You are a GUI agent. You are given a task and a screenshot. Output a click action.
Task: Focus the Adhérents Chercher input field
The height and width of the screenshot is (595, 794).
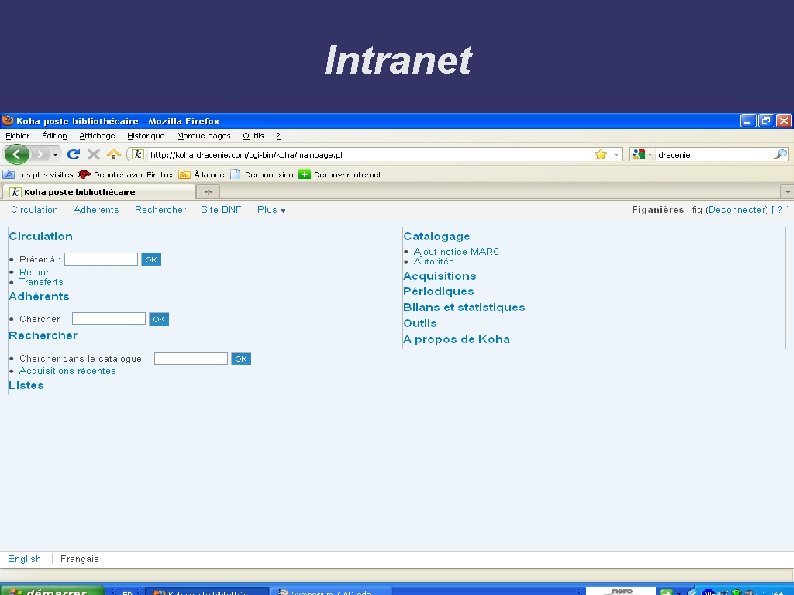click(x=109, y=319)
